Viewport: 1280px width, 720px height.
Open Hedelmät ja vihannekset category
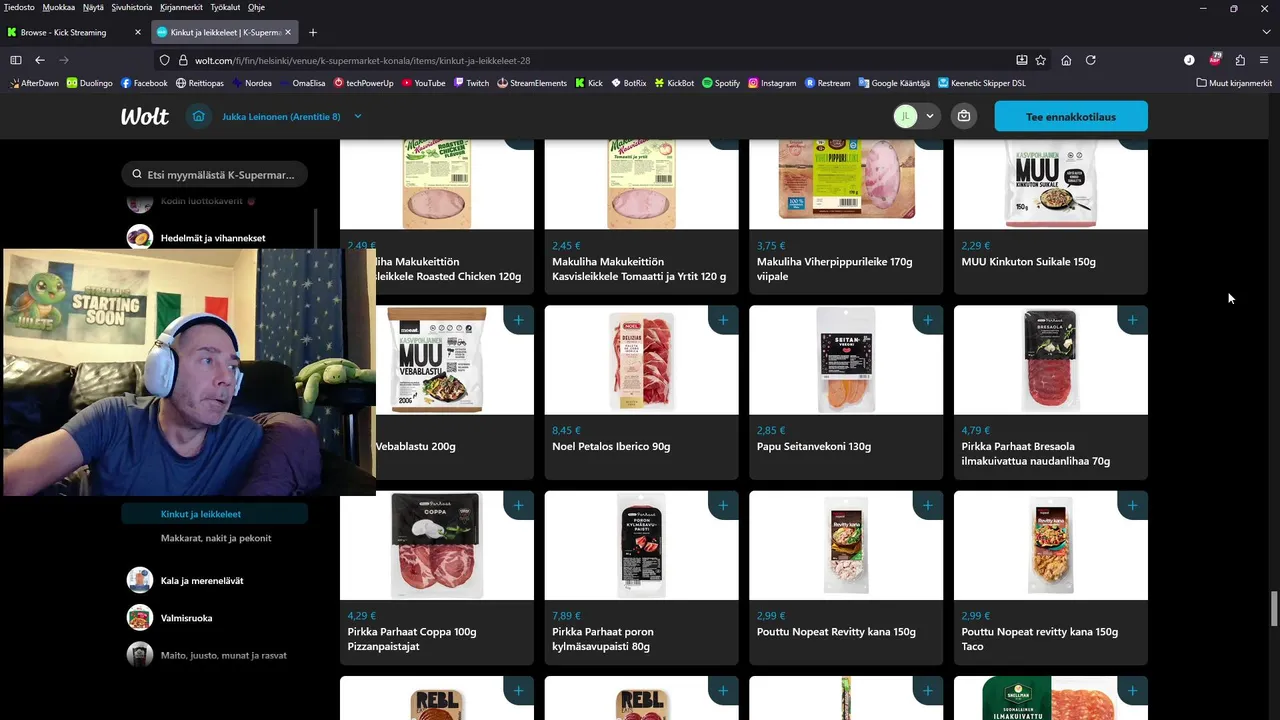pyautogui.click(x=214, y=238)
